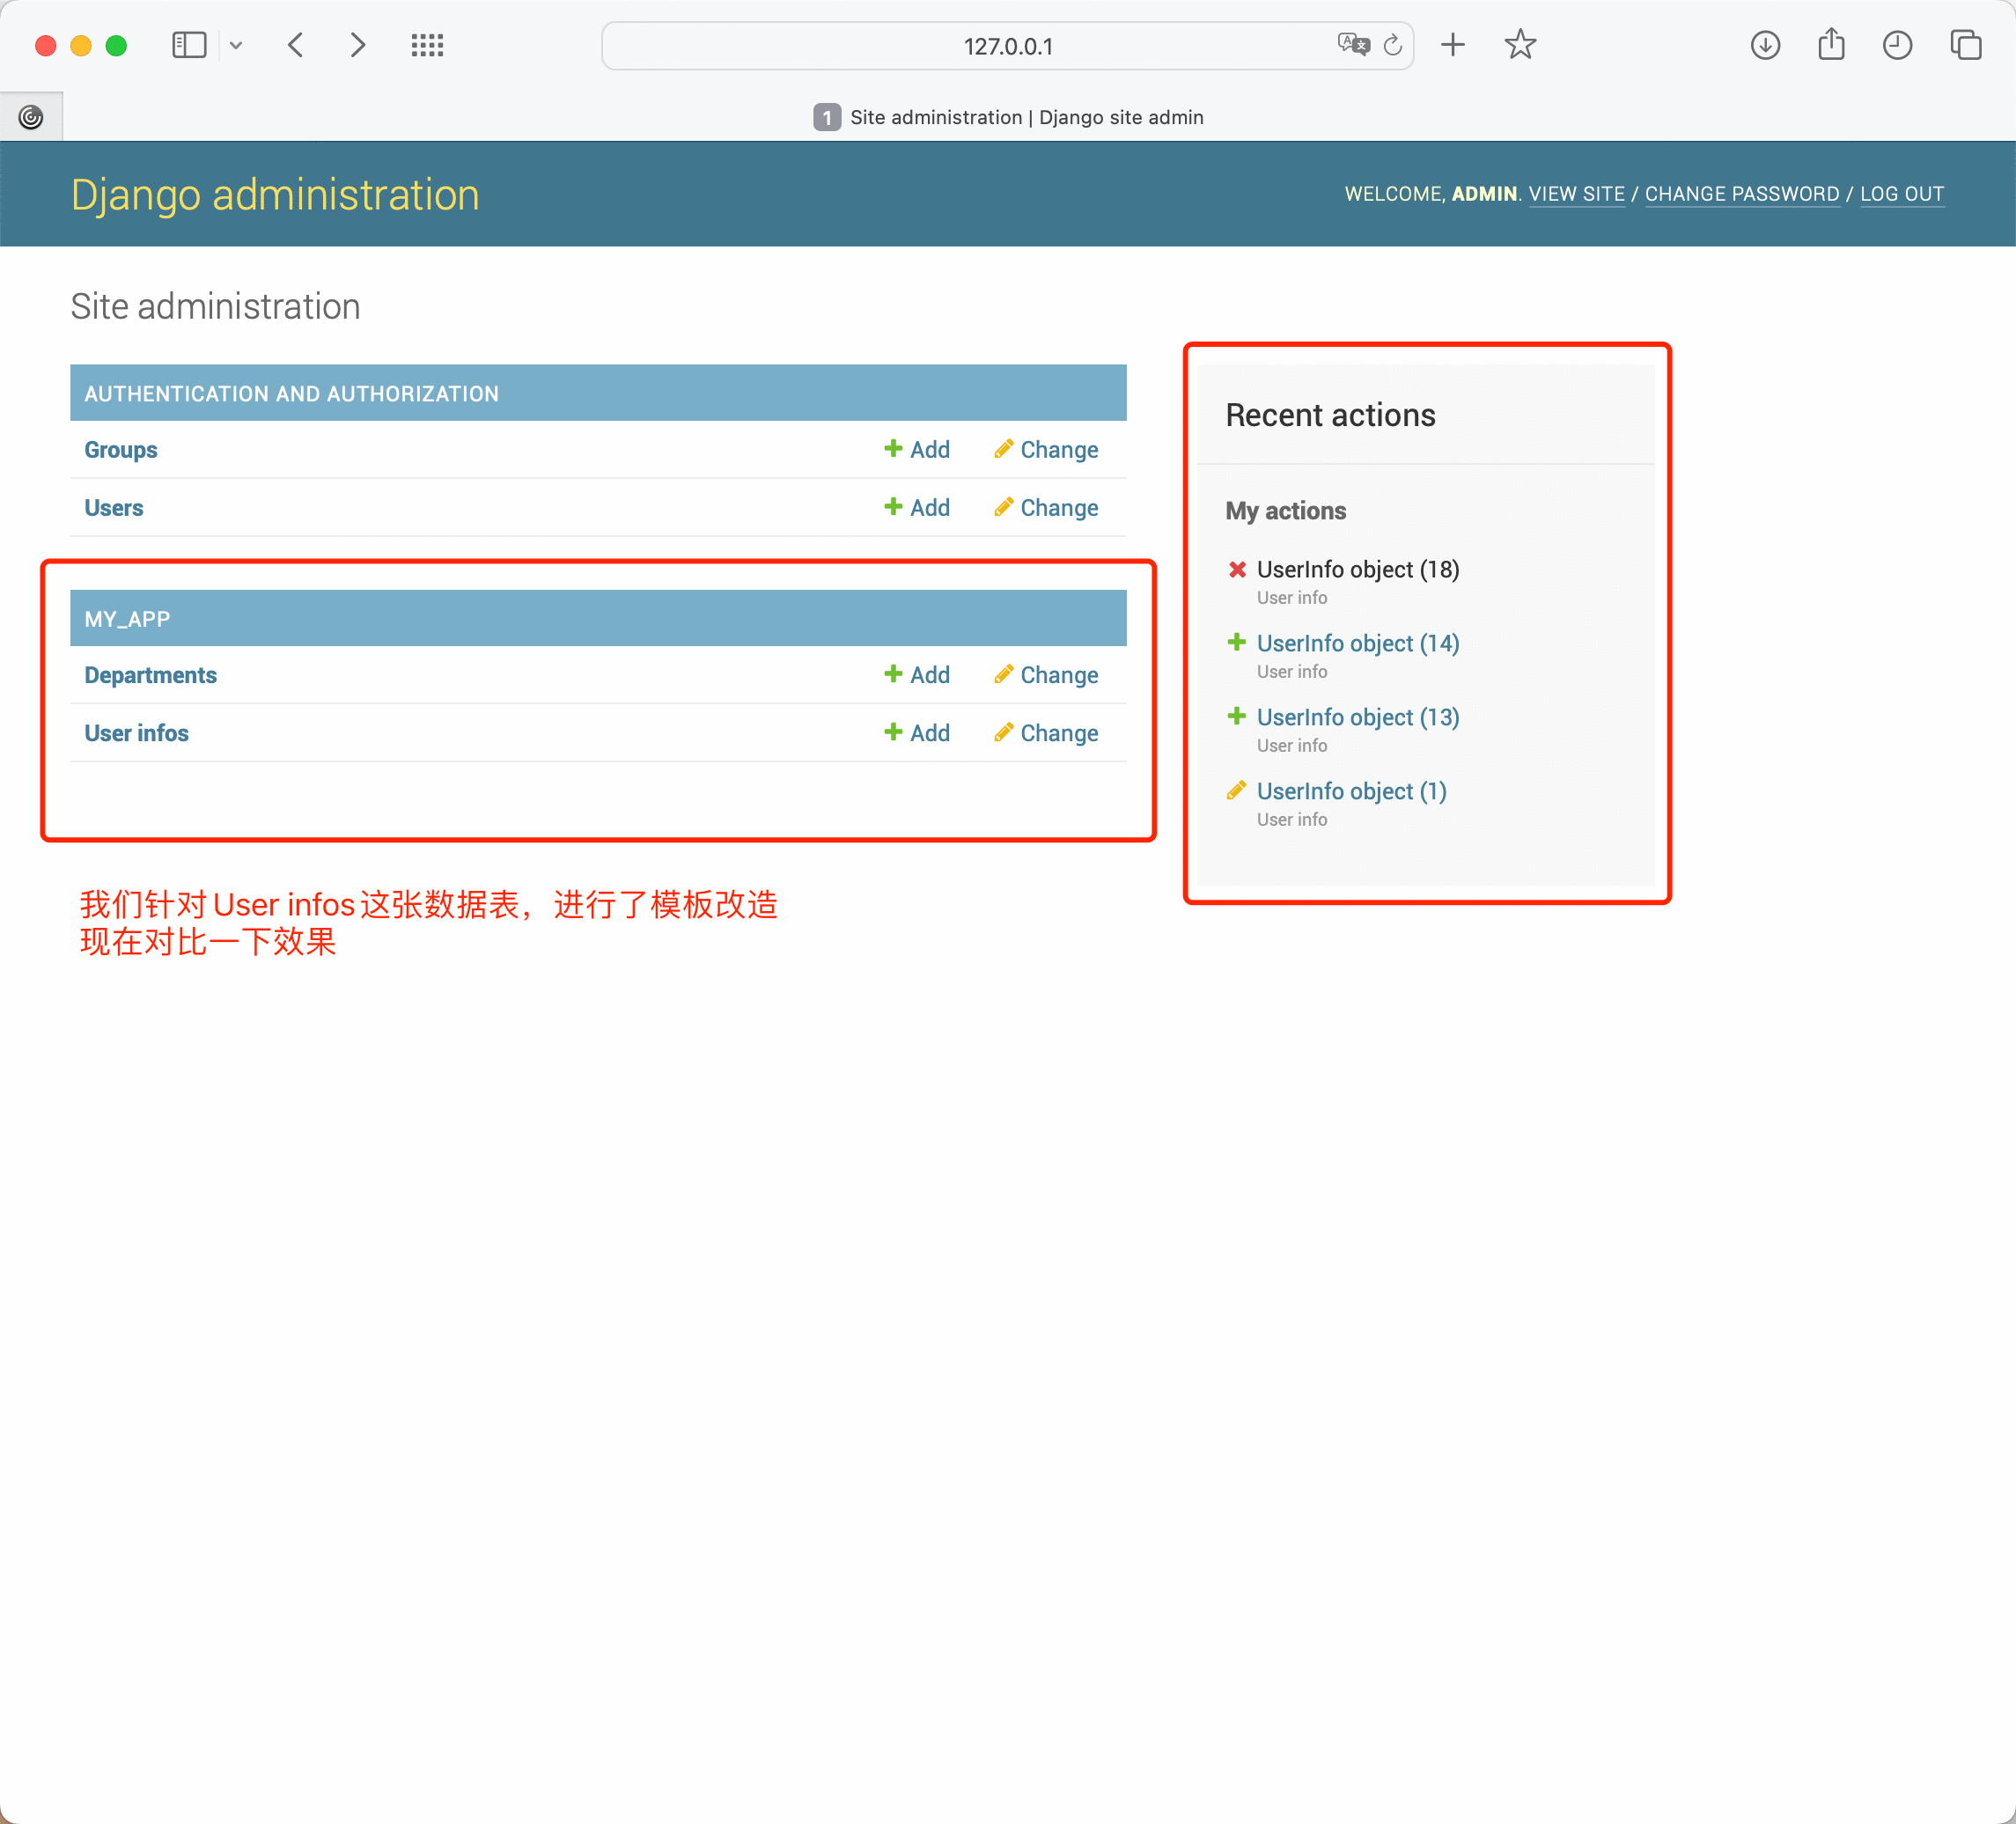Click the ADMIN username in welcome text
This screenshot has width=2016, height=1824.
pos(1484,194)
